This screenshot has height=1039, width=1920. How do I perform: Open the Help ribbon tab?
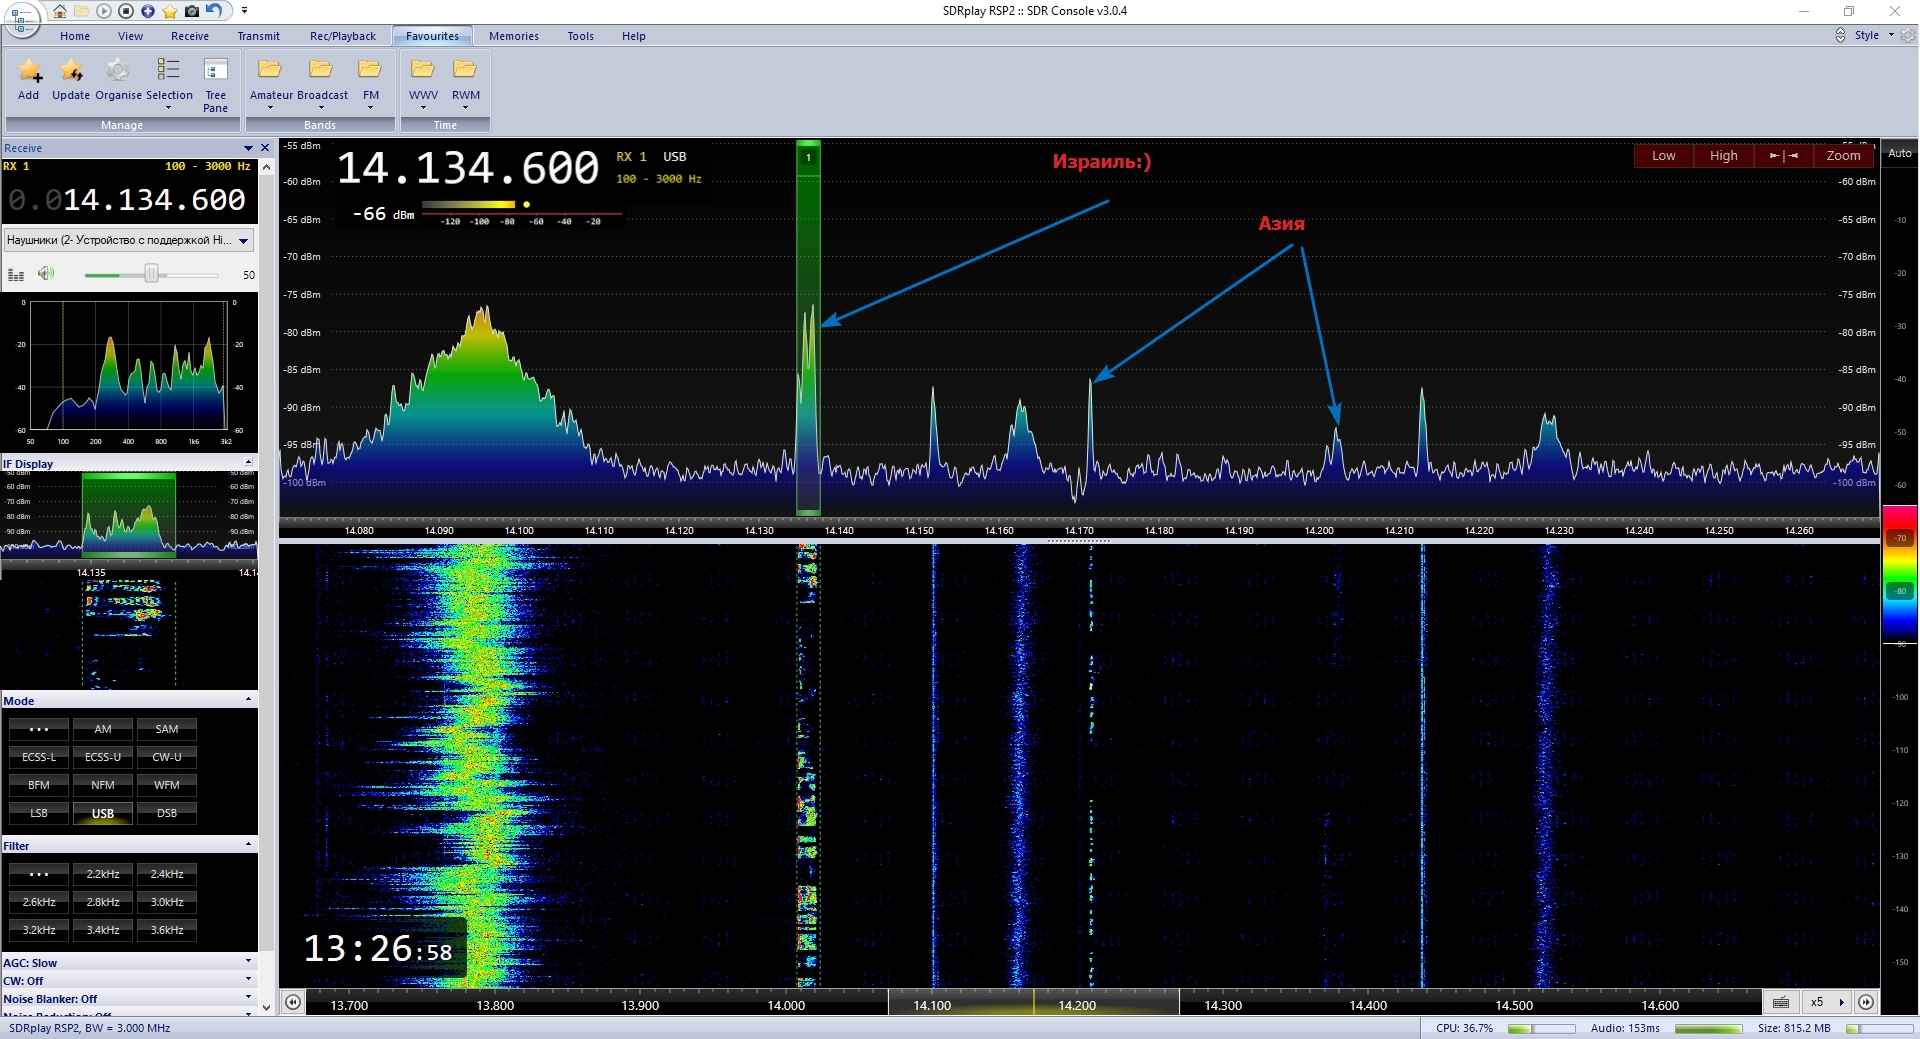[x=634, y=36]
